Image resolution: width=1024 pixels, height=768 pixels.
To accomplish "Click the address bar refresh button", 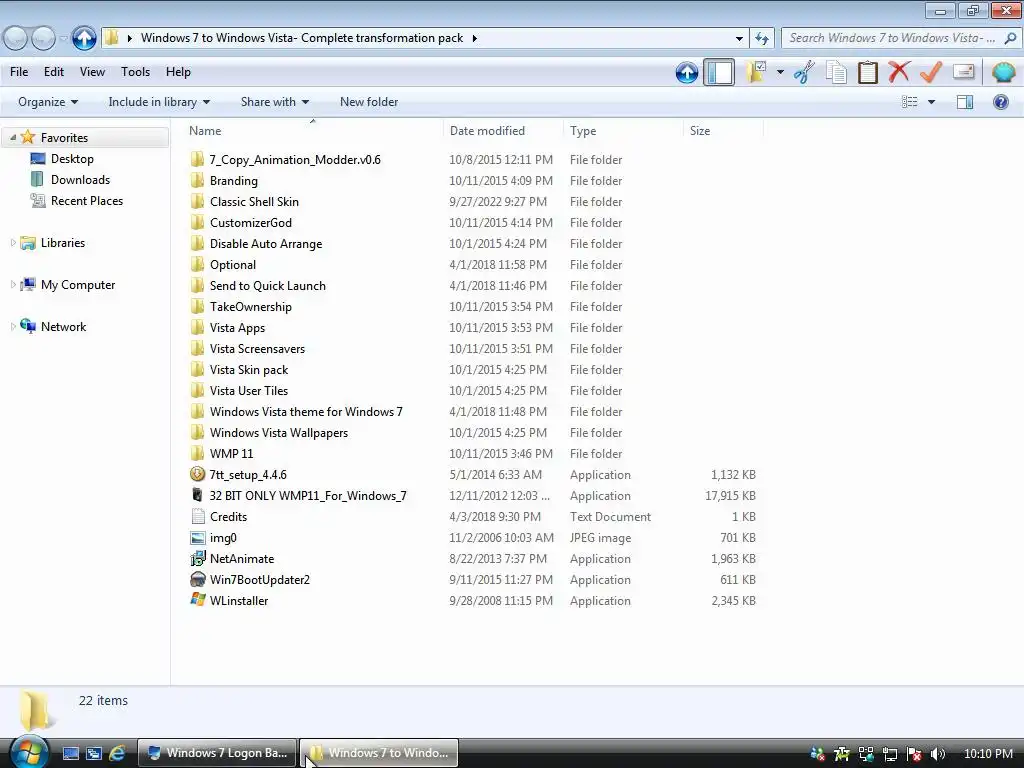I will coord(762,39).
